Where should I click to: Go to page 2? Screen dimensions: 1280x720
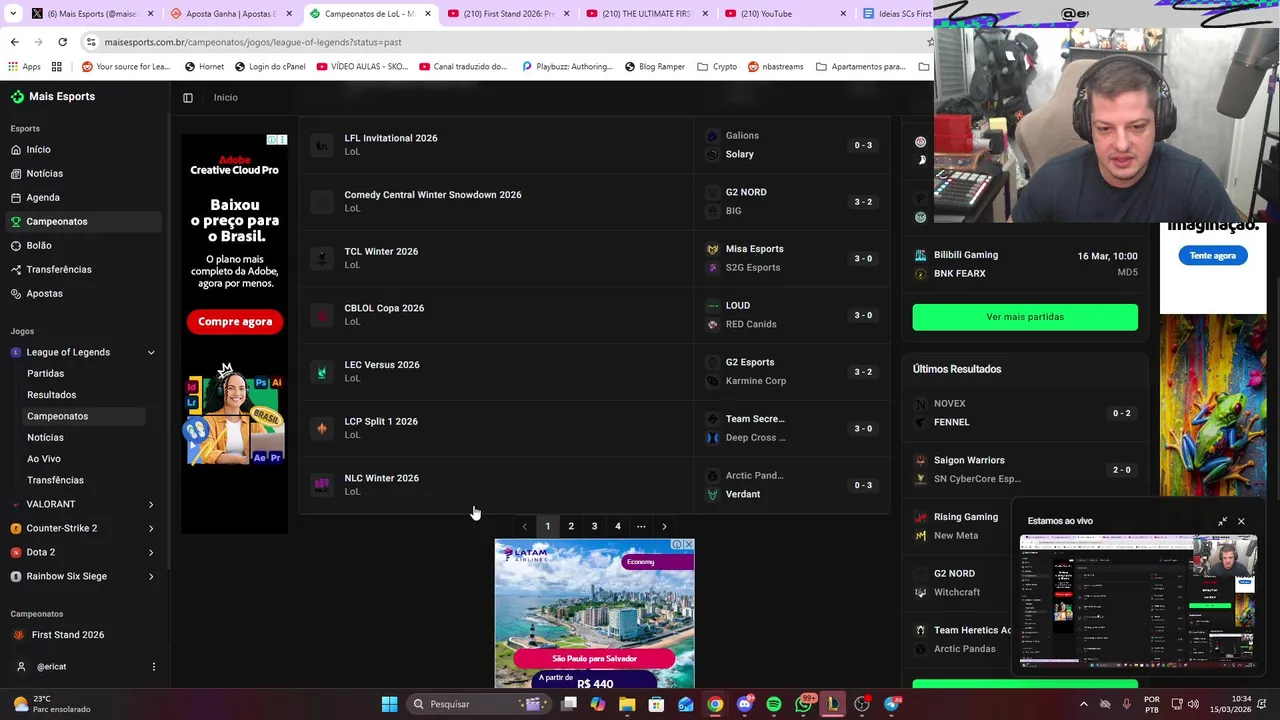click(571, 526)
